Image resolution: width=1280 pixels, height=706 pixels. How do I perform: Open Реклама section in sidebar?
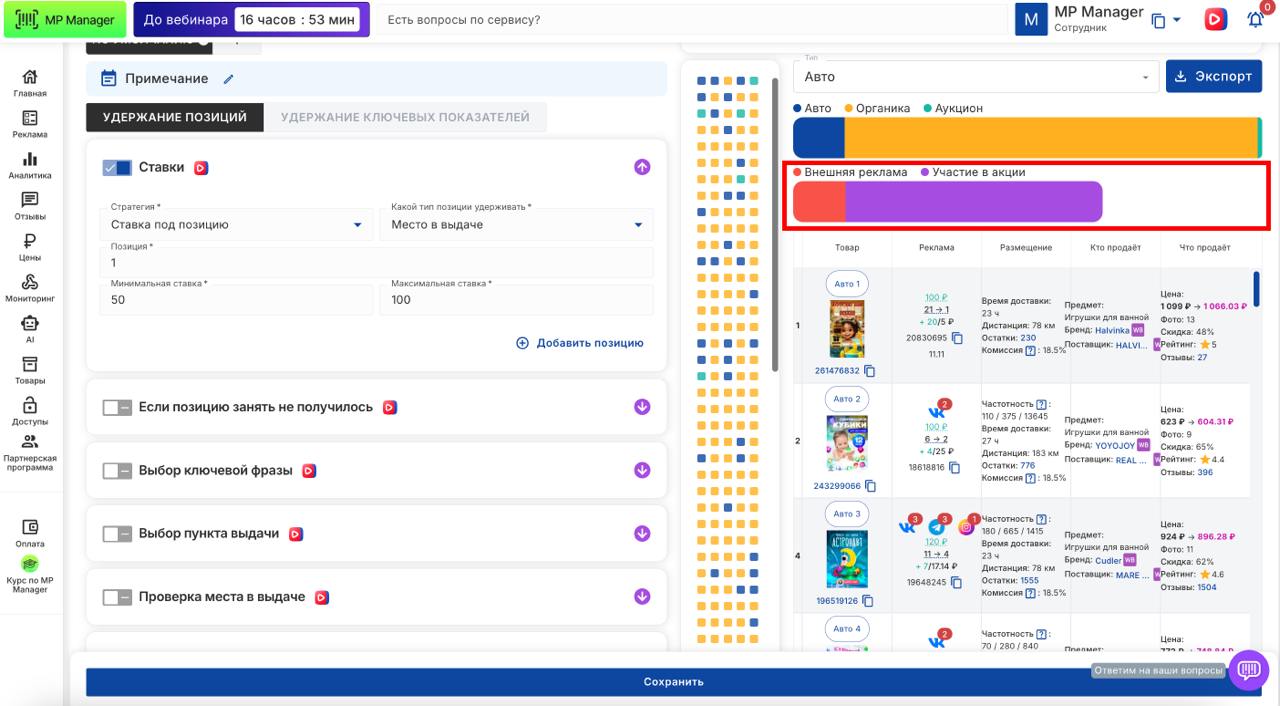click(30, 124)
